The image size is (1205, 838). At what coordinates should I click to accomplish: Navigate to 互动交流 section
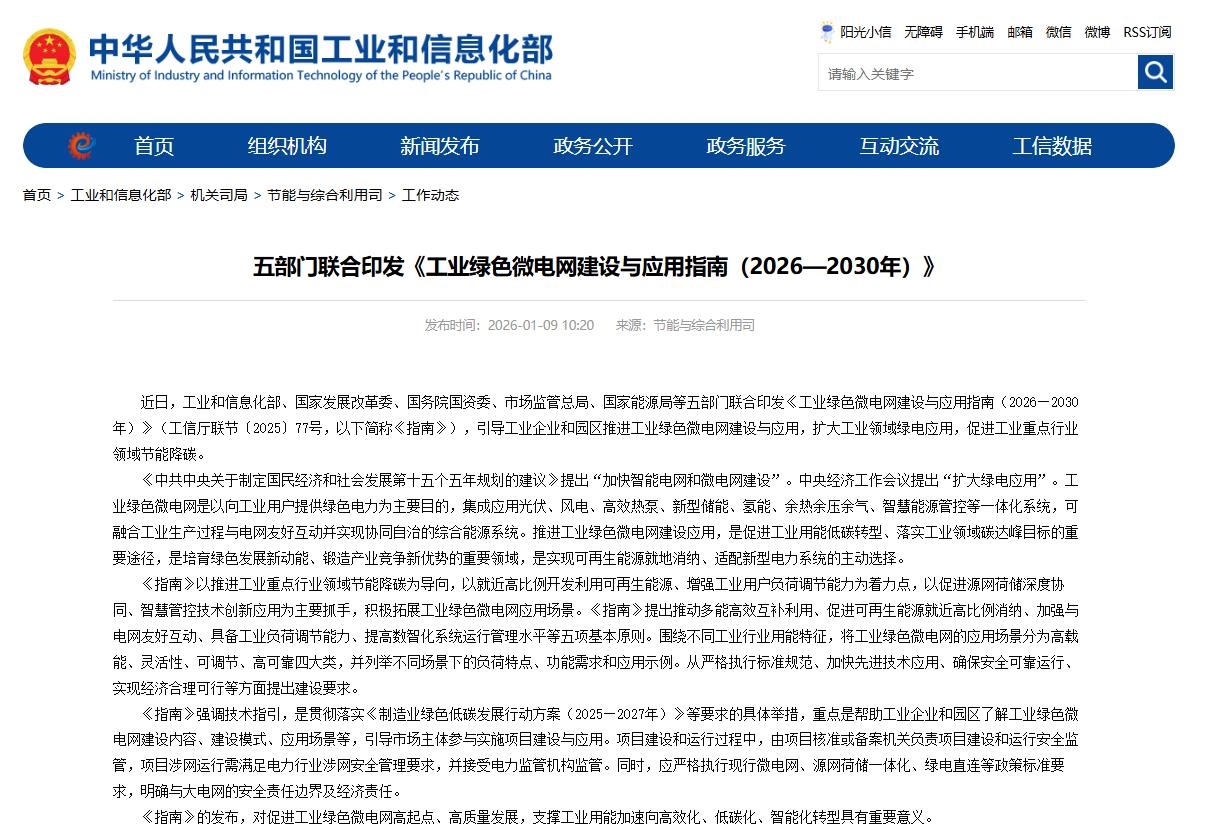(899, 146)
